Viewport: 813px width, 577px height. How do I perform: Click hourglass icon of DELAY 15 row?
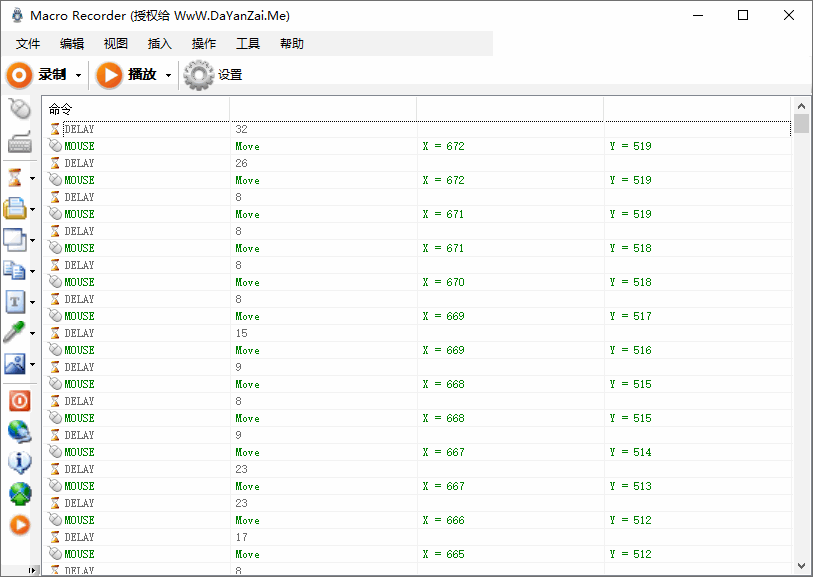(55, 333)
